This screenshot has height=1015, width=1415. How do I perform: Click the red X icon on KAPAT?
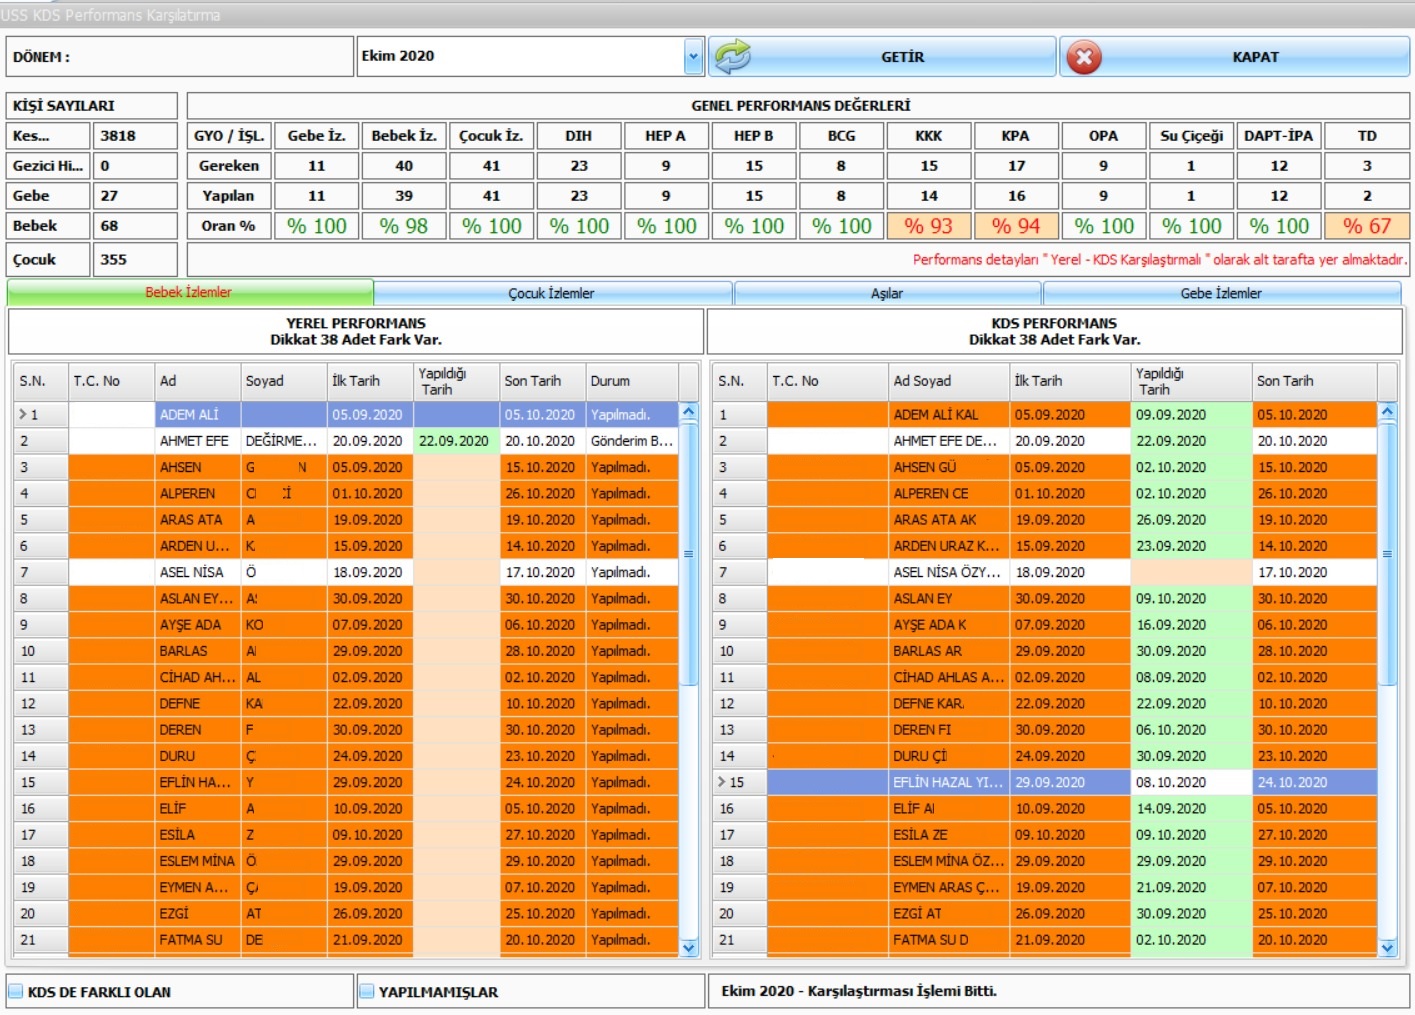[x=1084, y=57]
